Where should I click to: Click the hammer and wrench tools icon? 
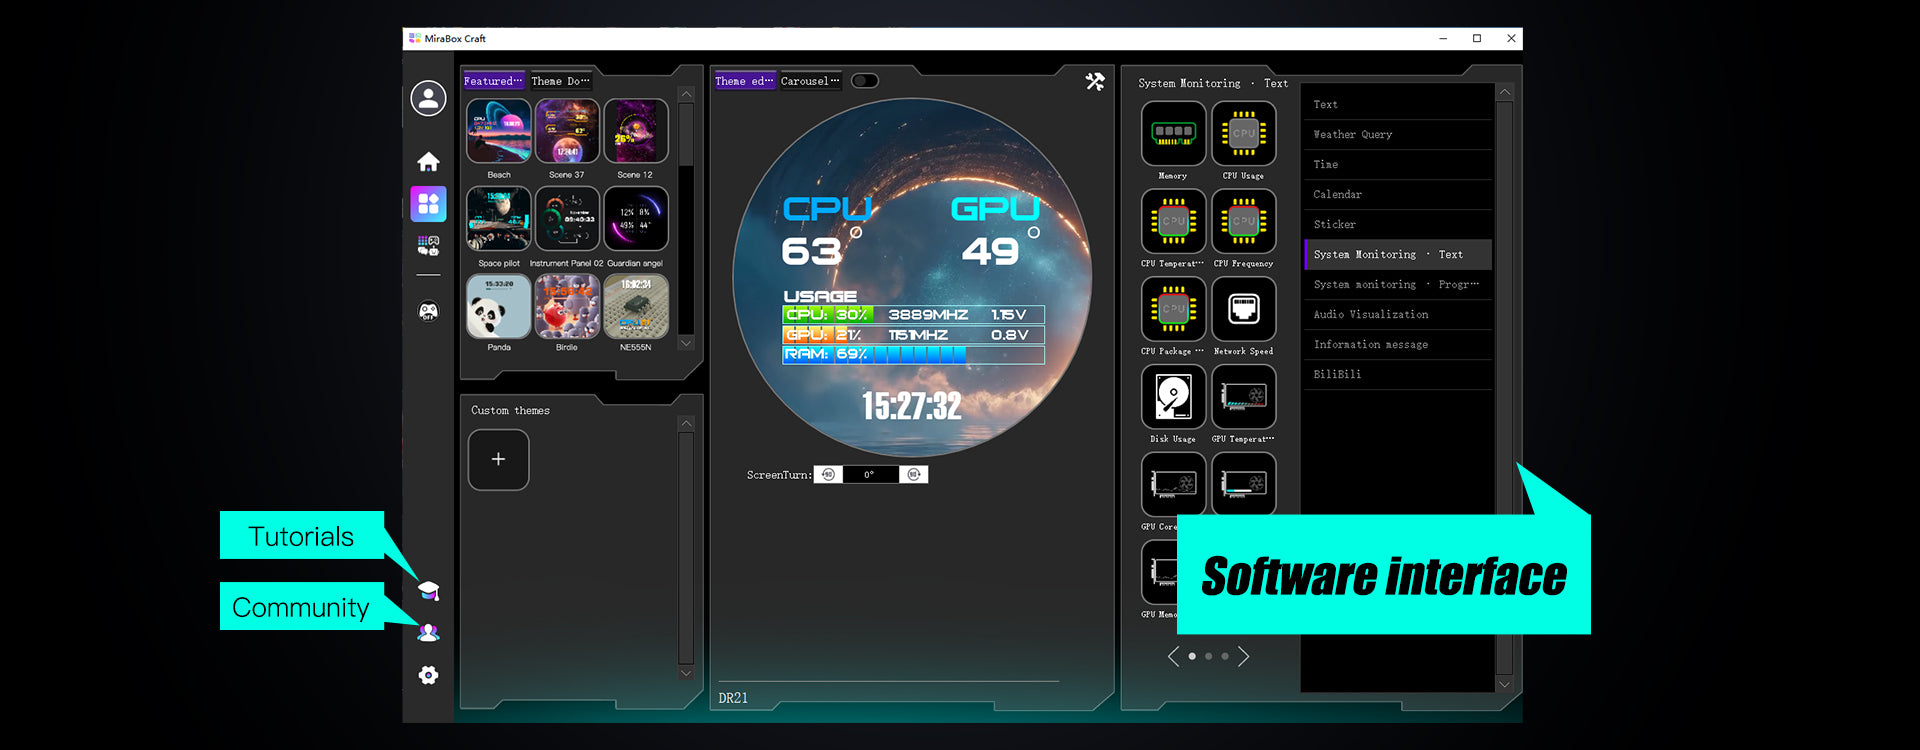[x=1095, y=82]
